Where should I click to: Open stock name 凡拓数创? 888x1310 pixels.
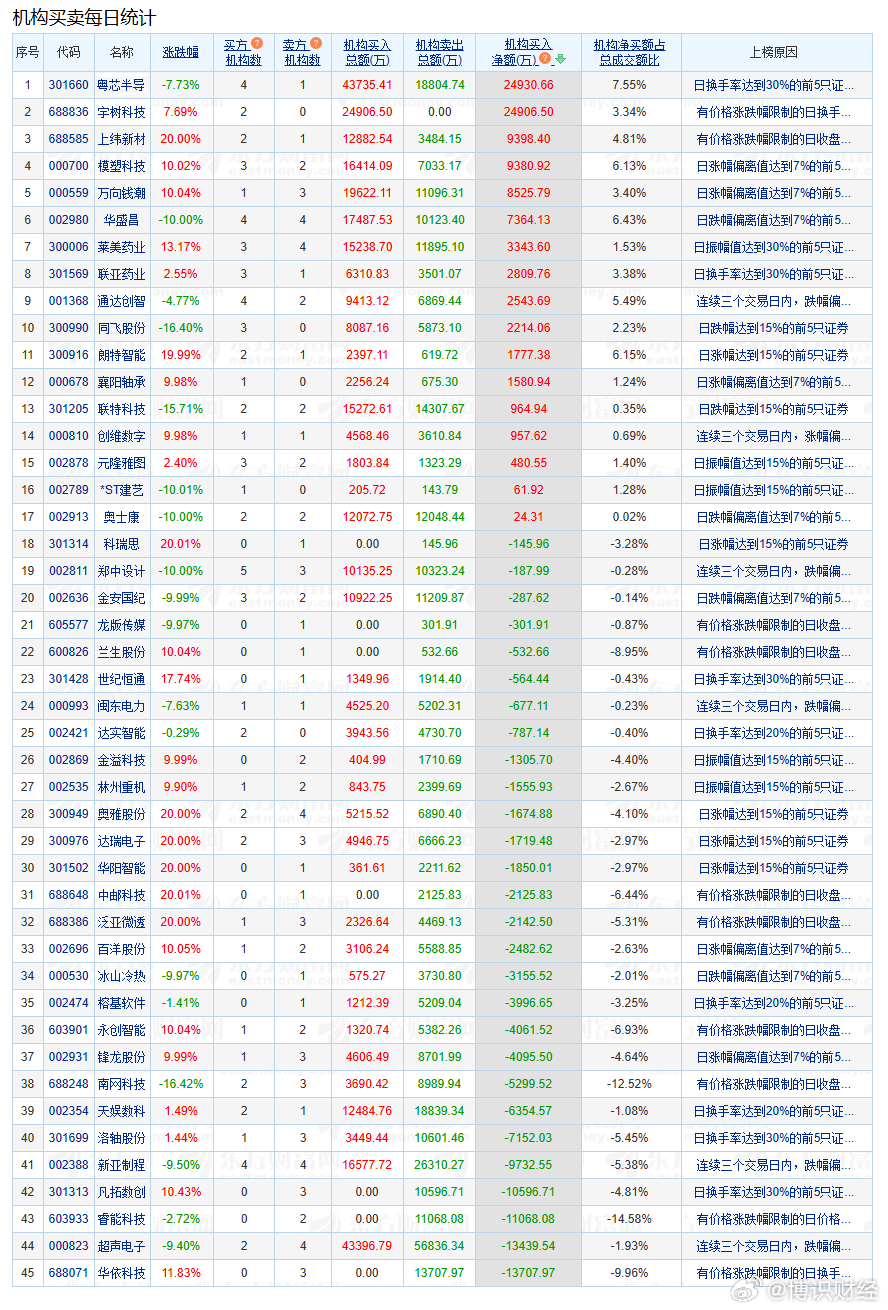coord(121,1192)
